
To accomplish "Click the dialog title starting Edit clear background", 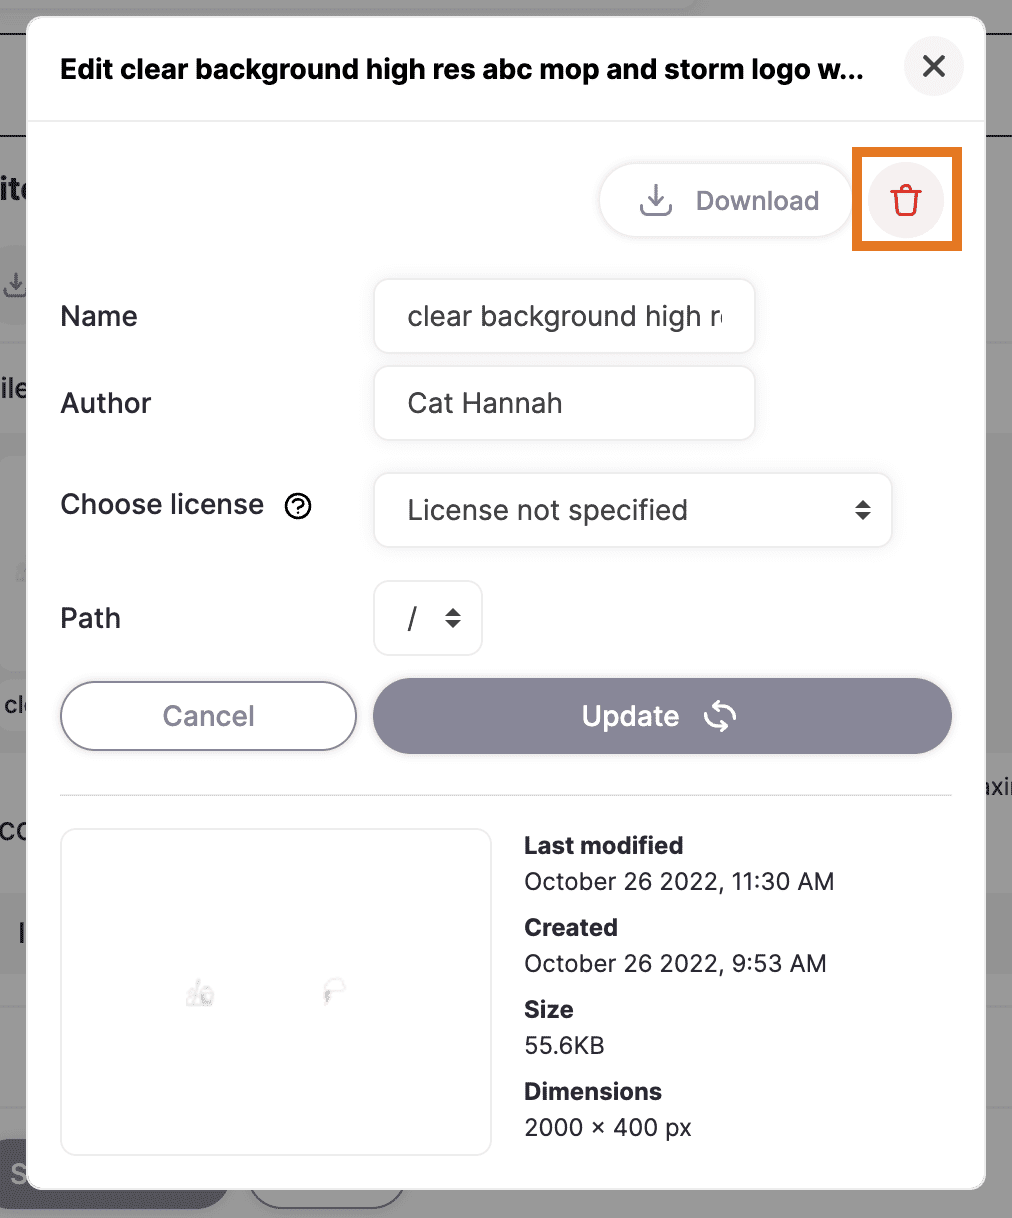I will coord(461,69).
